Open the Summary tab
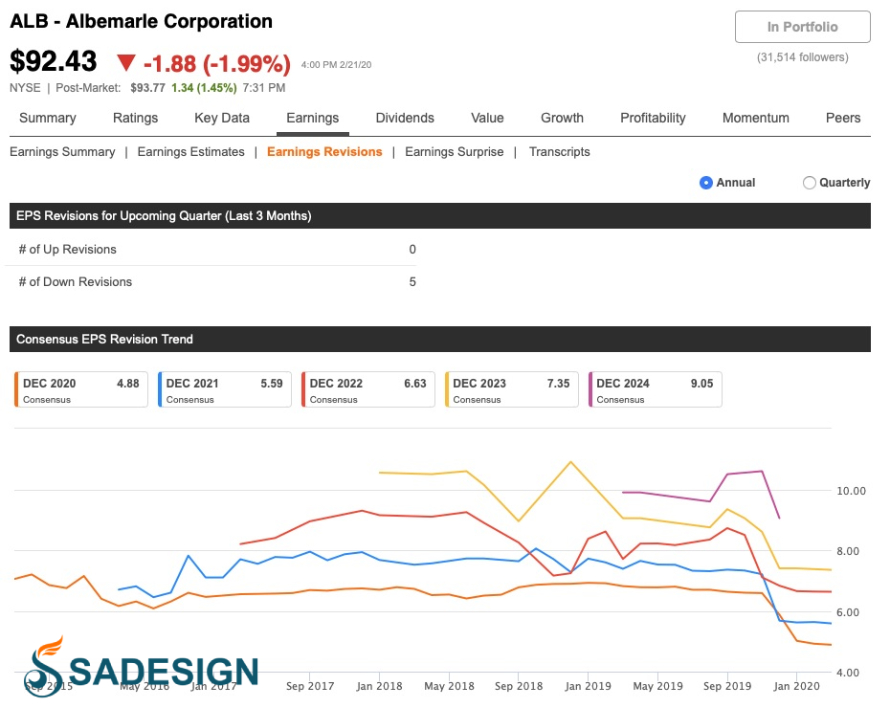890x708 pixels. pyautogui.click(x=48, y=118)
